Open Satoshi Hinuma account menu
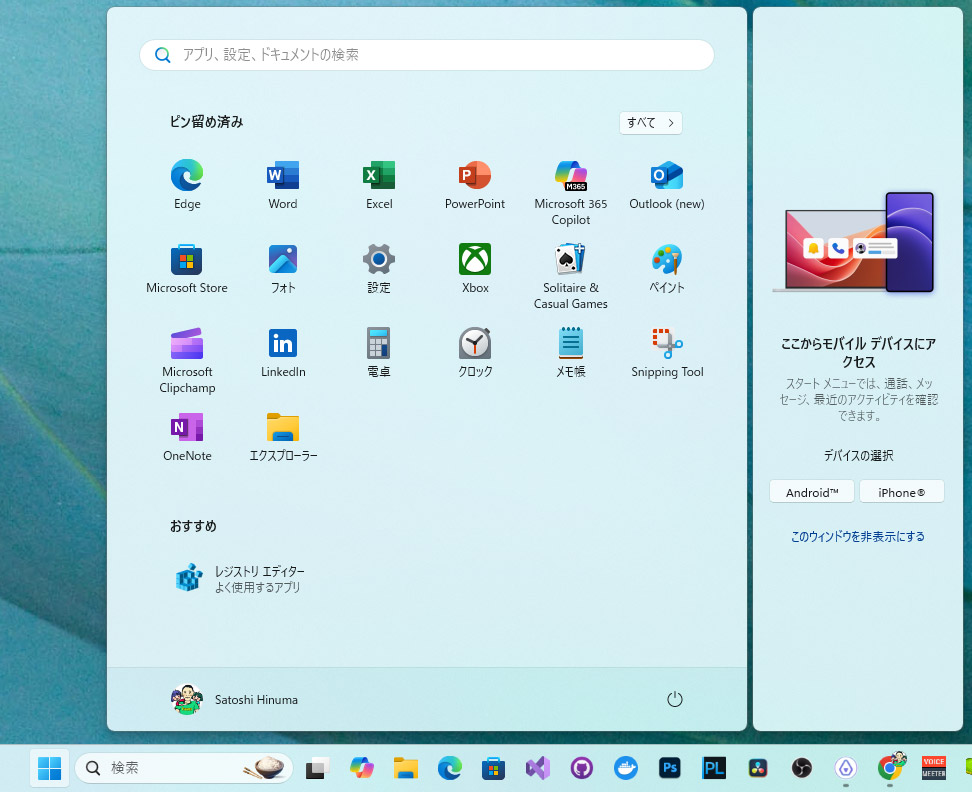This screenshot has width=972, height=792. point(235,699)
